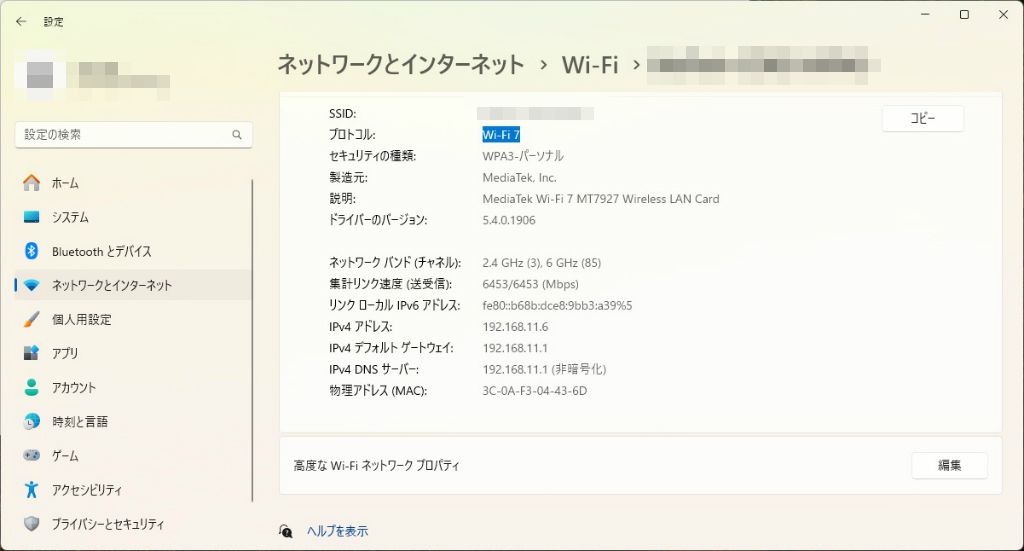
Task: Click ネットワークとインターネット breadcrumb
Action: point(401,65)
